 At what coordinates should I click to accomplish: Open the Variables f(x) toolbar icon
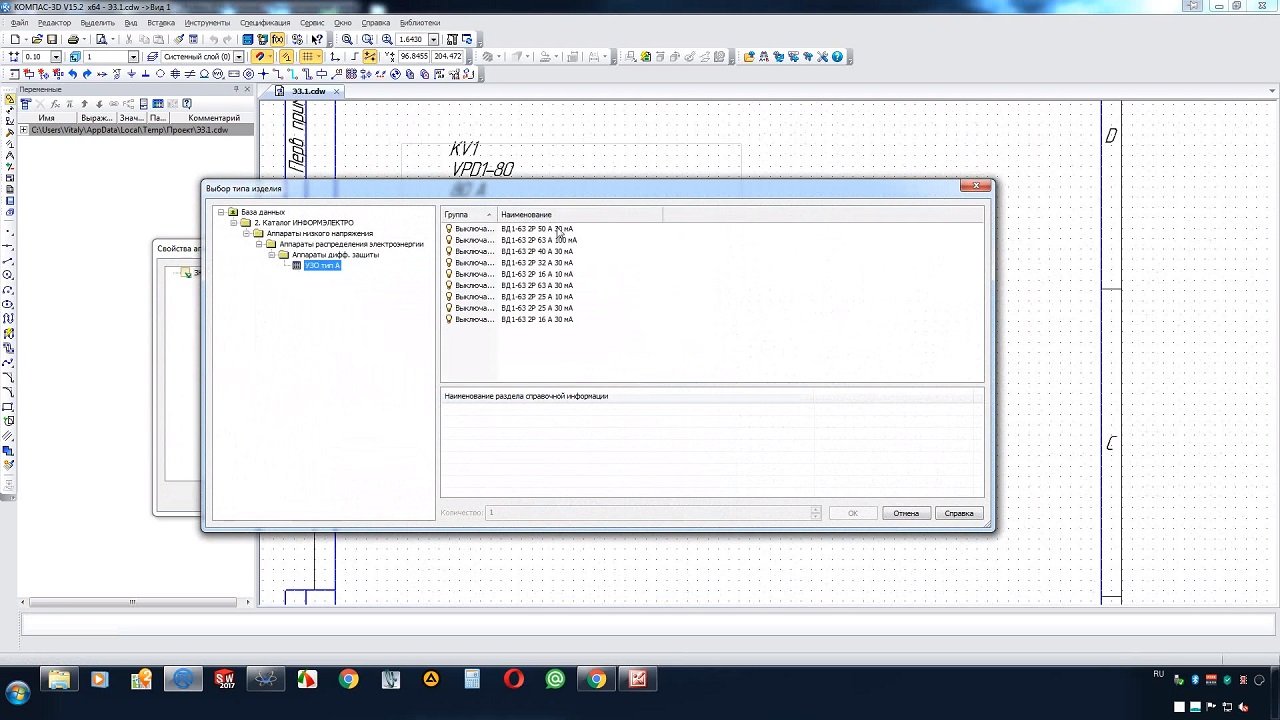[x=277, y=39]
